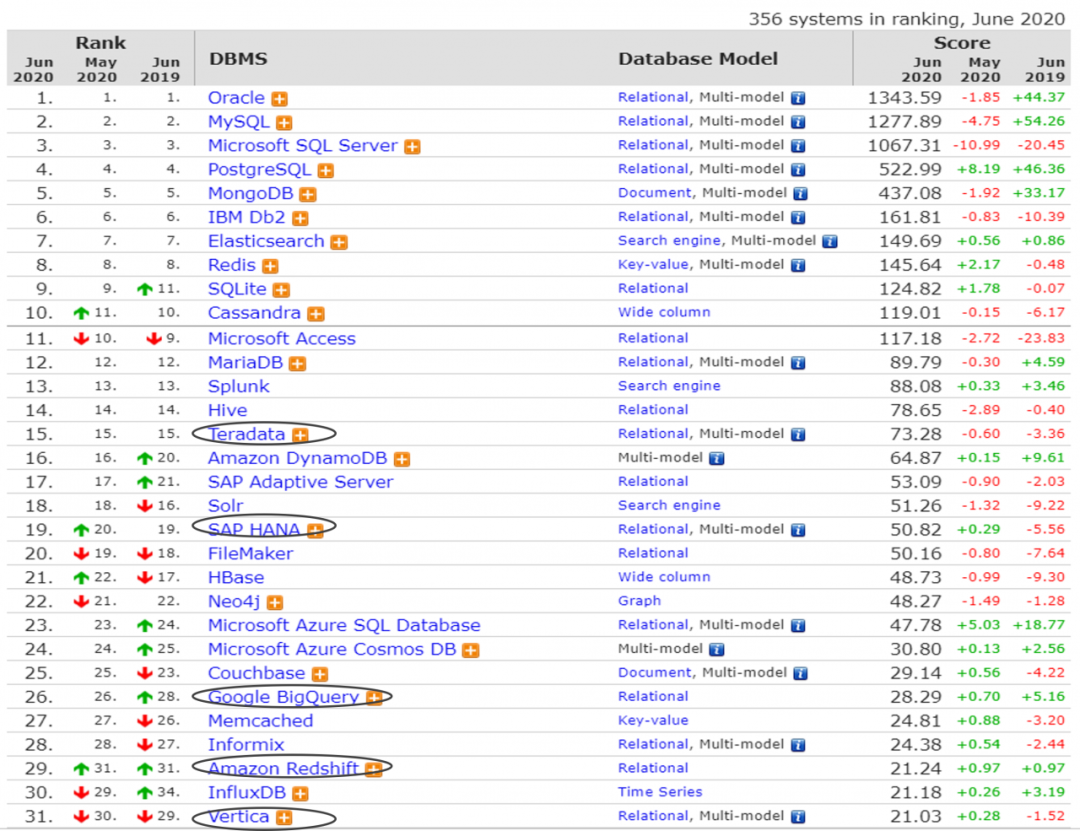Click the Search engine link in Elasticsearch row
Image resolution: width=1080 pixels, height=831 pixels.
tap(669, 241)
